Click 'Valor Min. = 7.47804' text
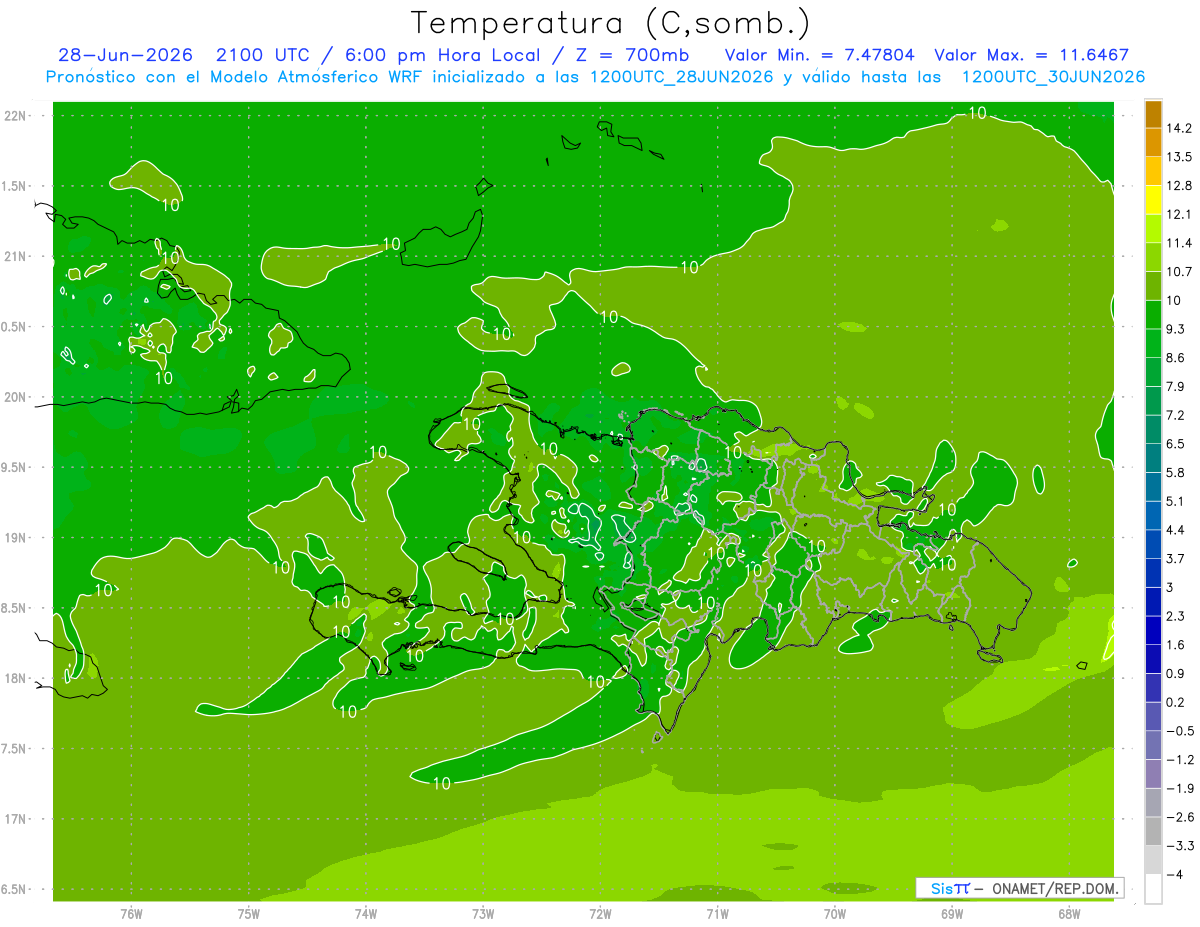1200x927 pixels. point(819,55)
